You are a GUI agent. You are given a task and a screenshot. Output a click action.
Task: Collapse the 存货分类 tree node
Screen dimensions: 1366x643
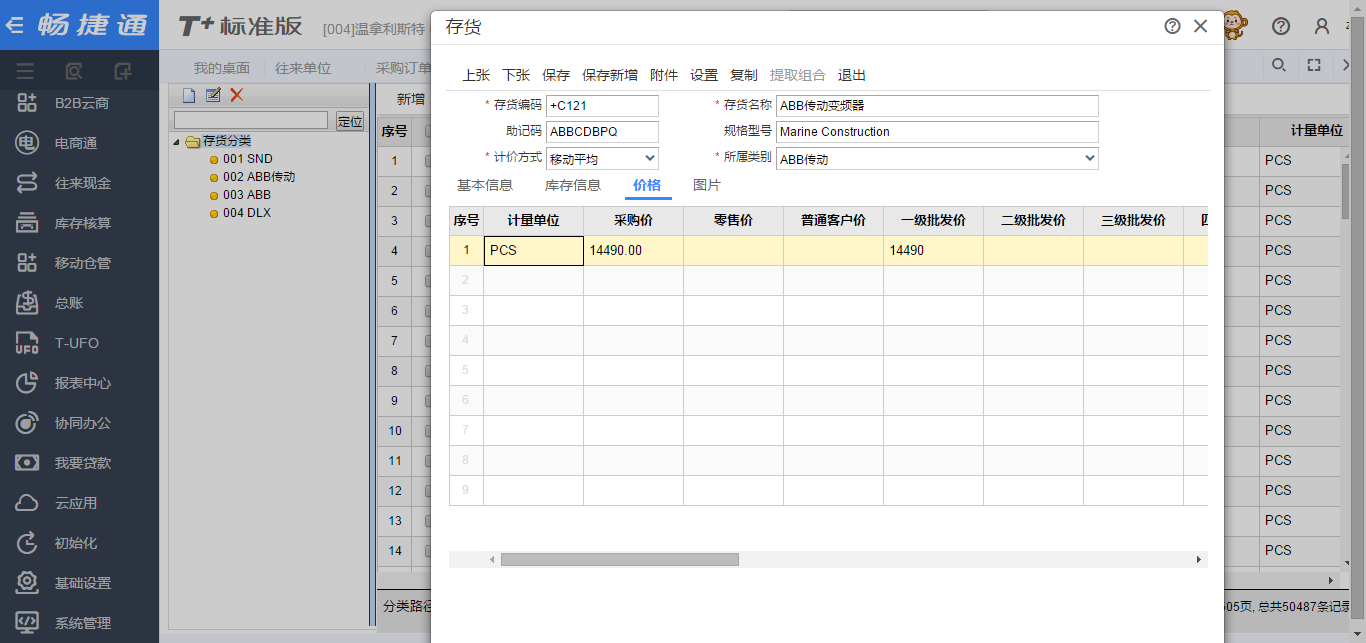(177, 142)
